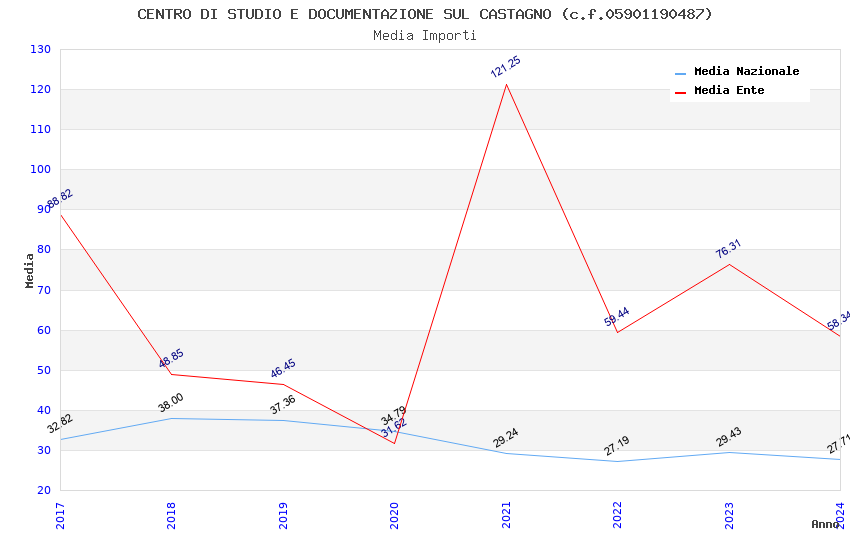Click the 70 y-axis tick label

coord(44,290)
